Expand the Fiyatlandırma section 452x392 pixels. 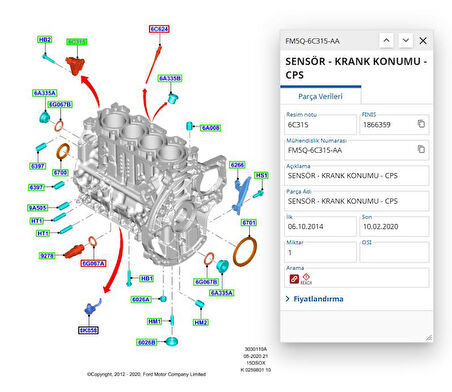pos(315,299)
